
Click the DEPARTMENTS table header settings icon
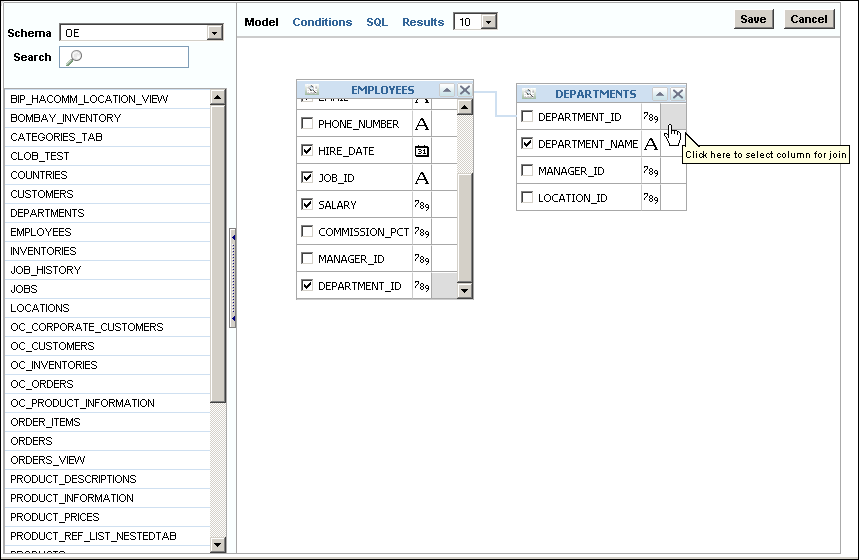click(x=529, y=93)
